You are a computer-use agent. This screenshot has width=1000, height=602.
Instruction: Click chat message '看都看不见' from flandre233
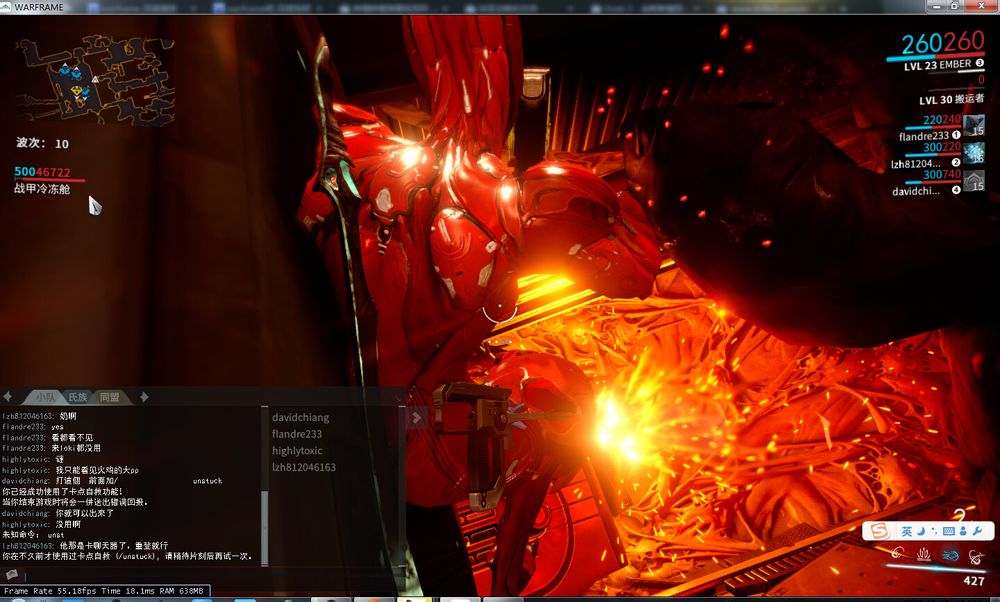tap(71, 437)
